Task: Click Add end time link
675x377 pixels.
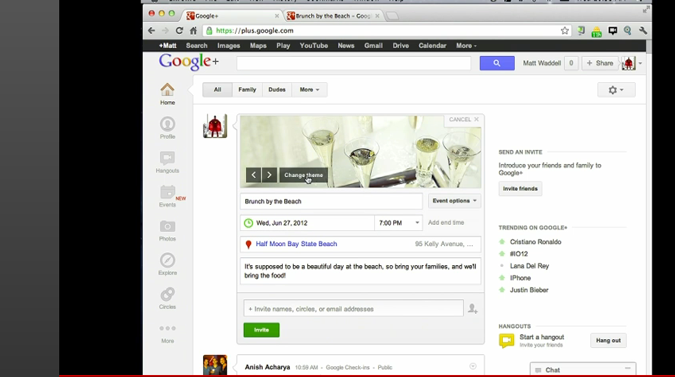Action: pos(446,222)
